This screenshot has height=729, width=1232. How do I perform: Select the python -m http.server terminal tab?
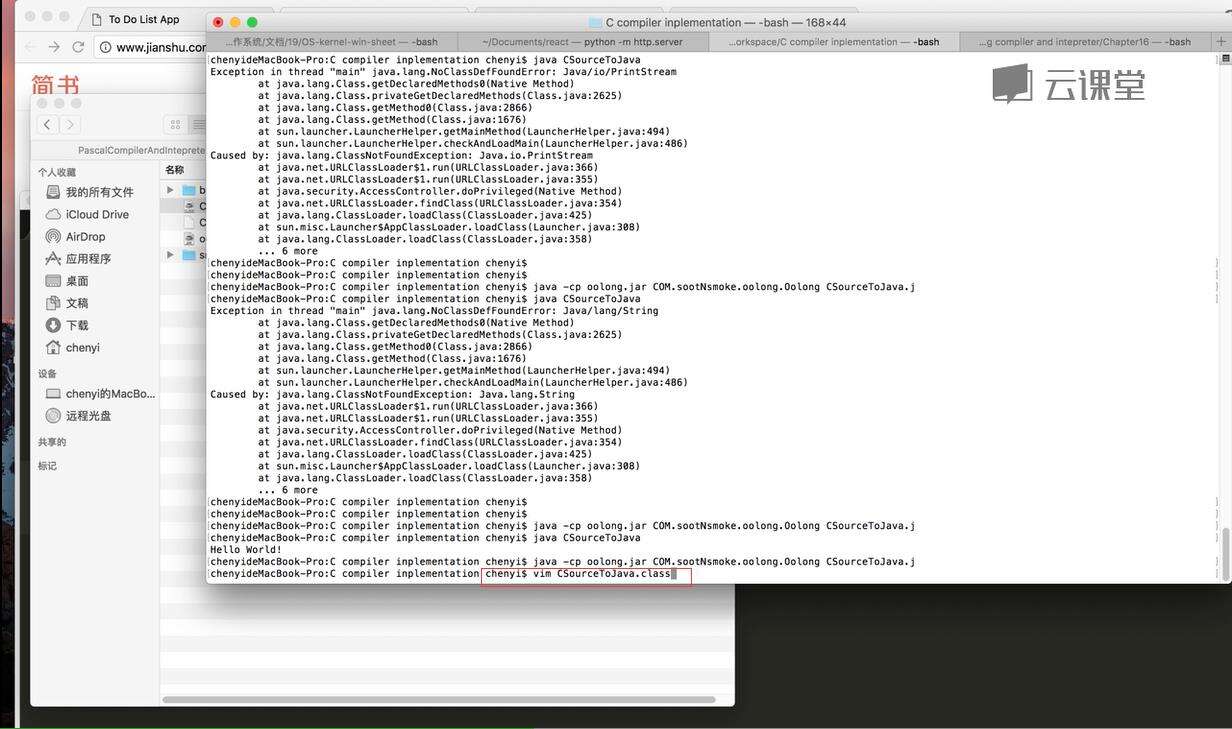582,42
